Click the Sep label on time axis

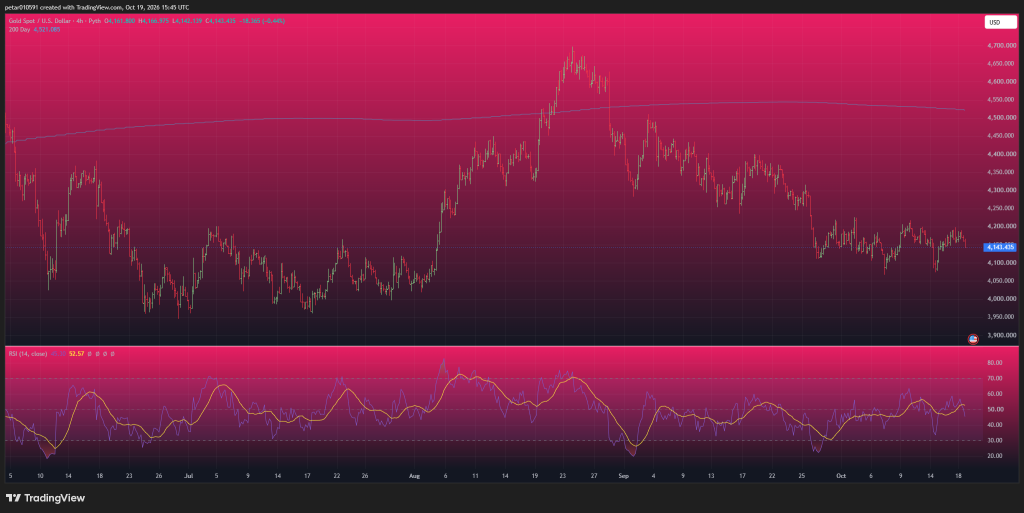click(624, 476)
